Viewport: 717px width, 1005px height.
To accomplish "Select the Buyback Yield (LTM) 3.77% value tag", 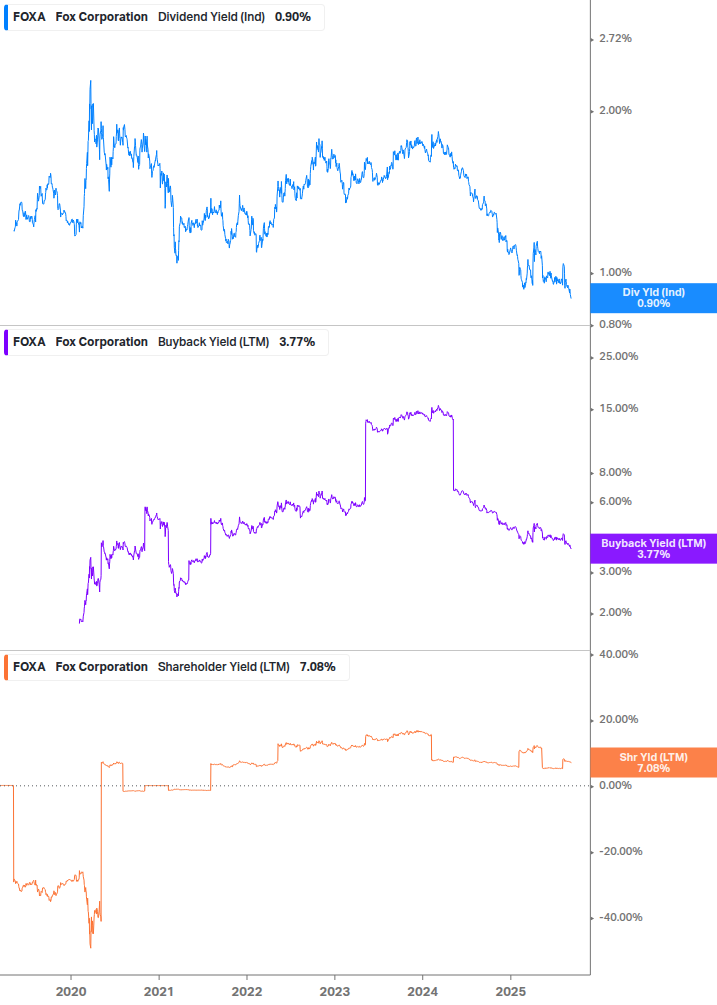I will [654, 549].
